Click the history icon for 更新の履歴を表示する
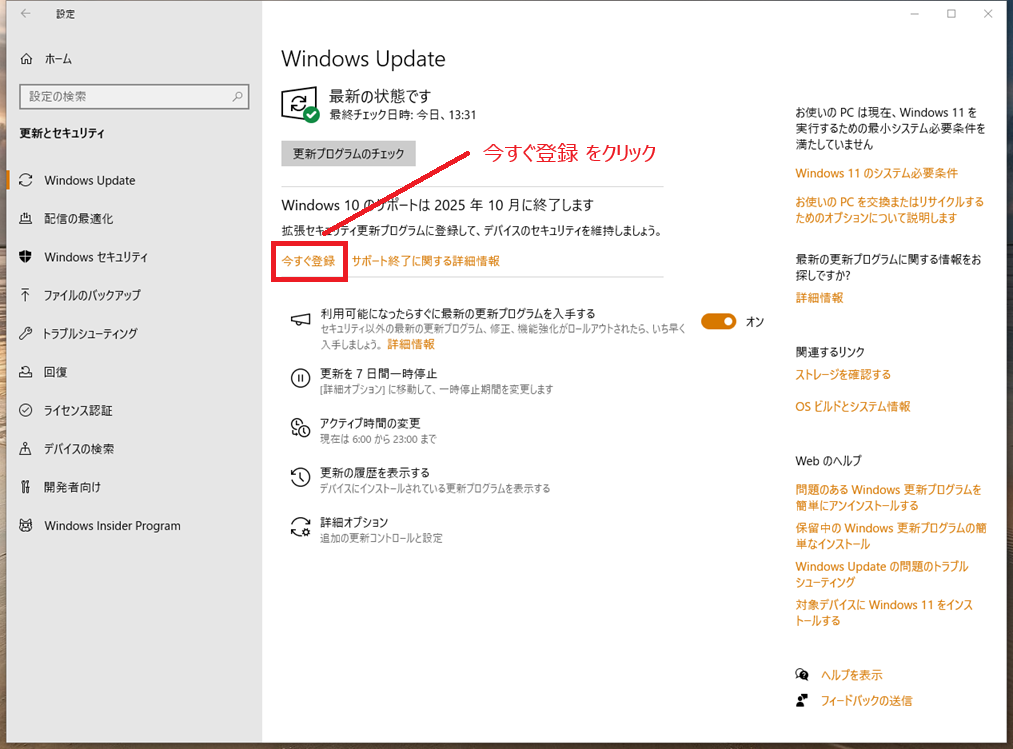The height and width of the screenshot is (749, 1013). point(300,478)
